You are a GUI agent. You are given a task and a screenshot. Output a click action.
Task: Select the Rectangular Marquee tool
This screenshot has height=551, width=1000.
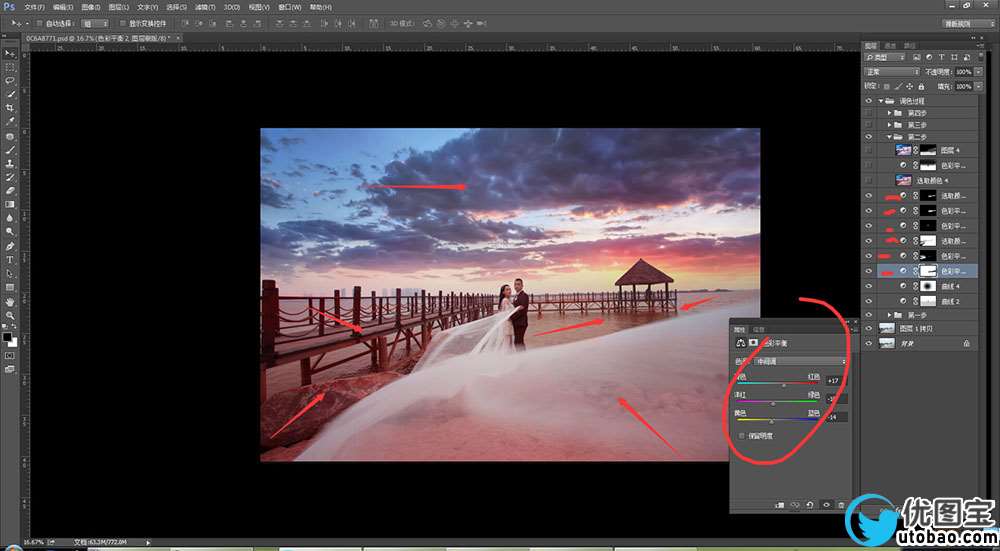pos(10,67)
